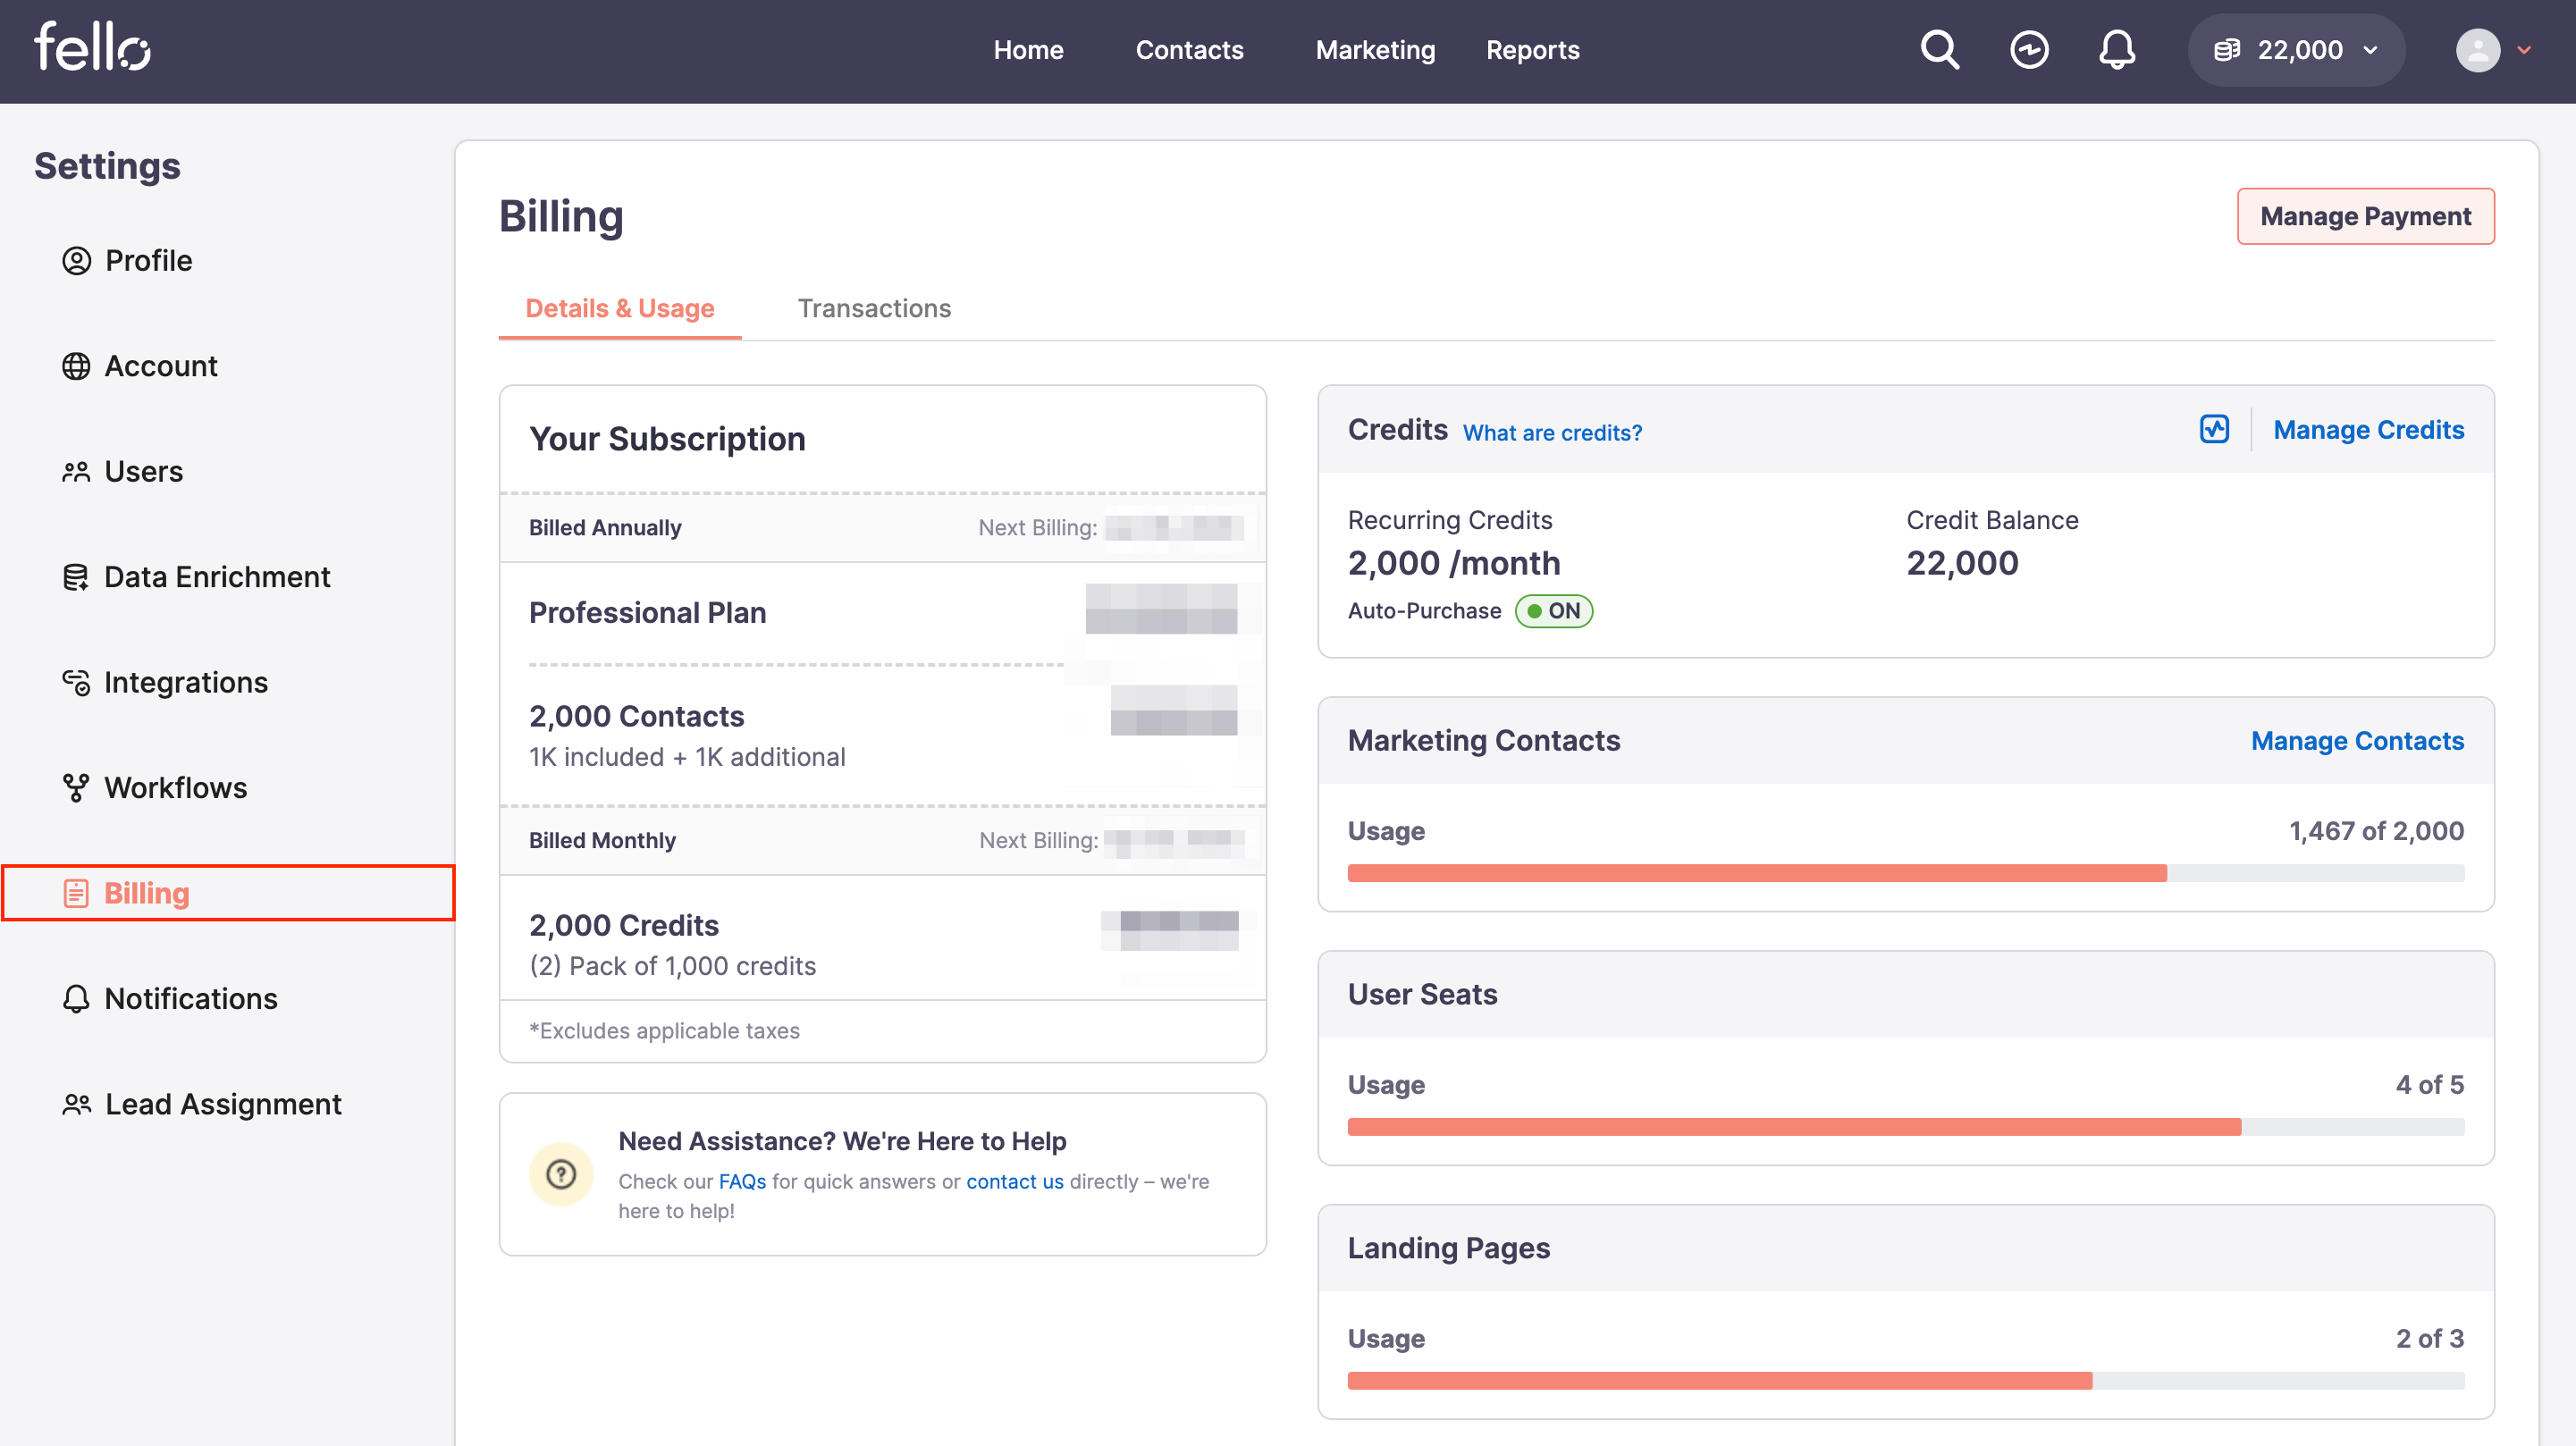Go to Users settings
The width and height of the screenshot is (2576, 1446).
click(144, 471)
